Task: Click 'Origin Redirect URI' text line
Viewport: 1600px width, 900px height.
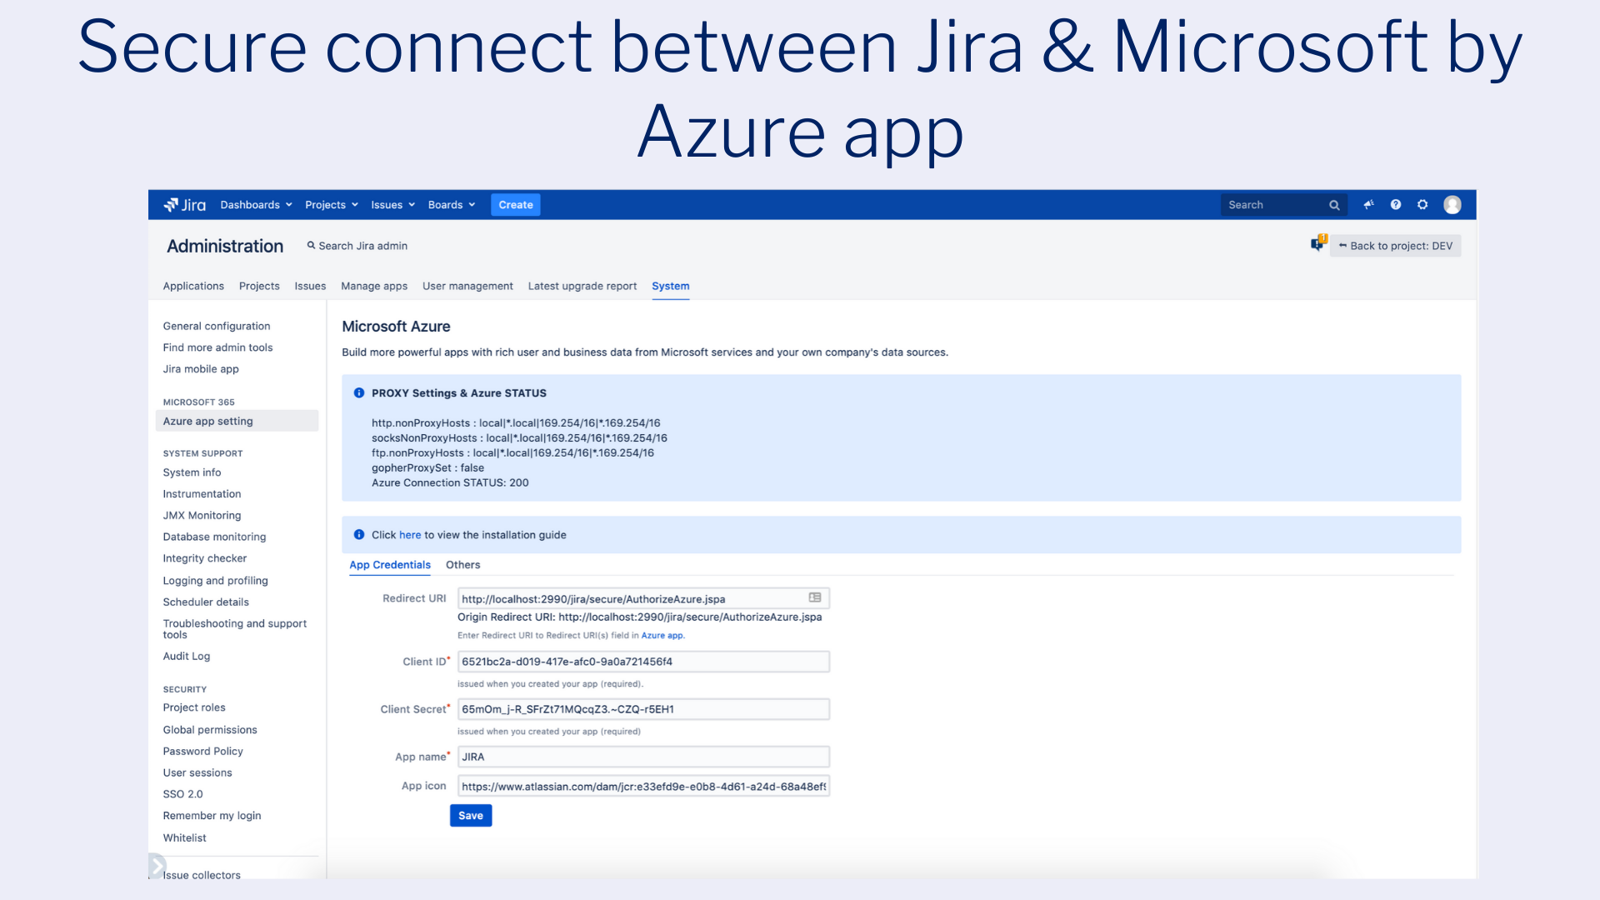Action: [x=640, y=617]
